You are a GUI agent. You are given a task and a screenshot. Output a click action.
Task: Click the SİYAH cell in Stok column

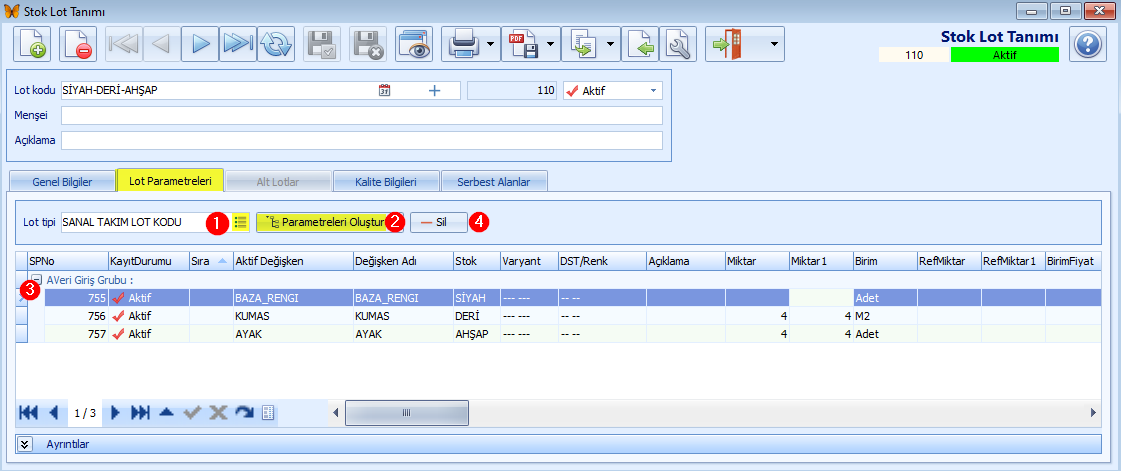[476, 298]
